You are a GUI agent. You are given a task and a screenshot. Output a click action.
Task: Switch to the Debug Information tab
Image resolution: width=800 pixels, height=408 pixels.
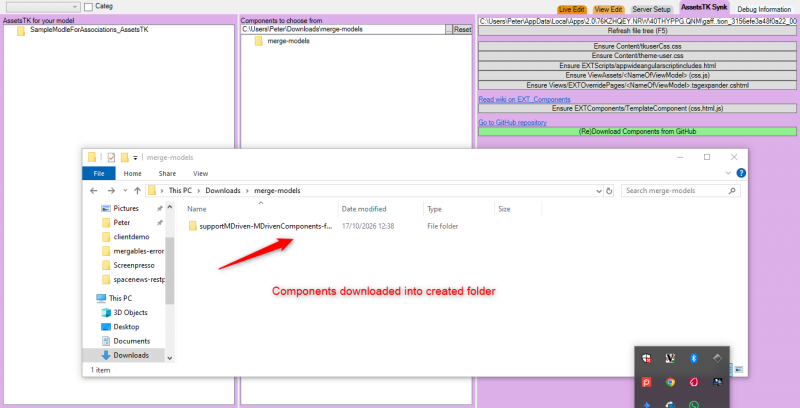764,9
